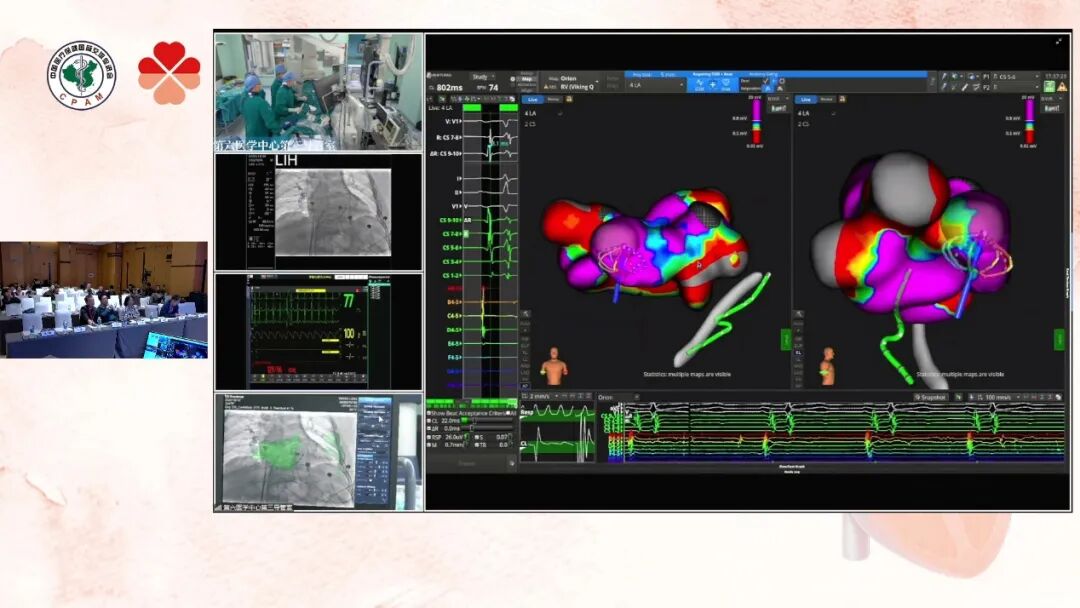Click the lock icon beside right Review tab
1080x608 pixels.
tap(843, 100)
